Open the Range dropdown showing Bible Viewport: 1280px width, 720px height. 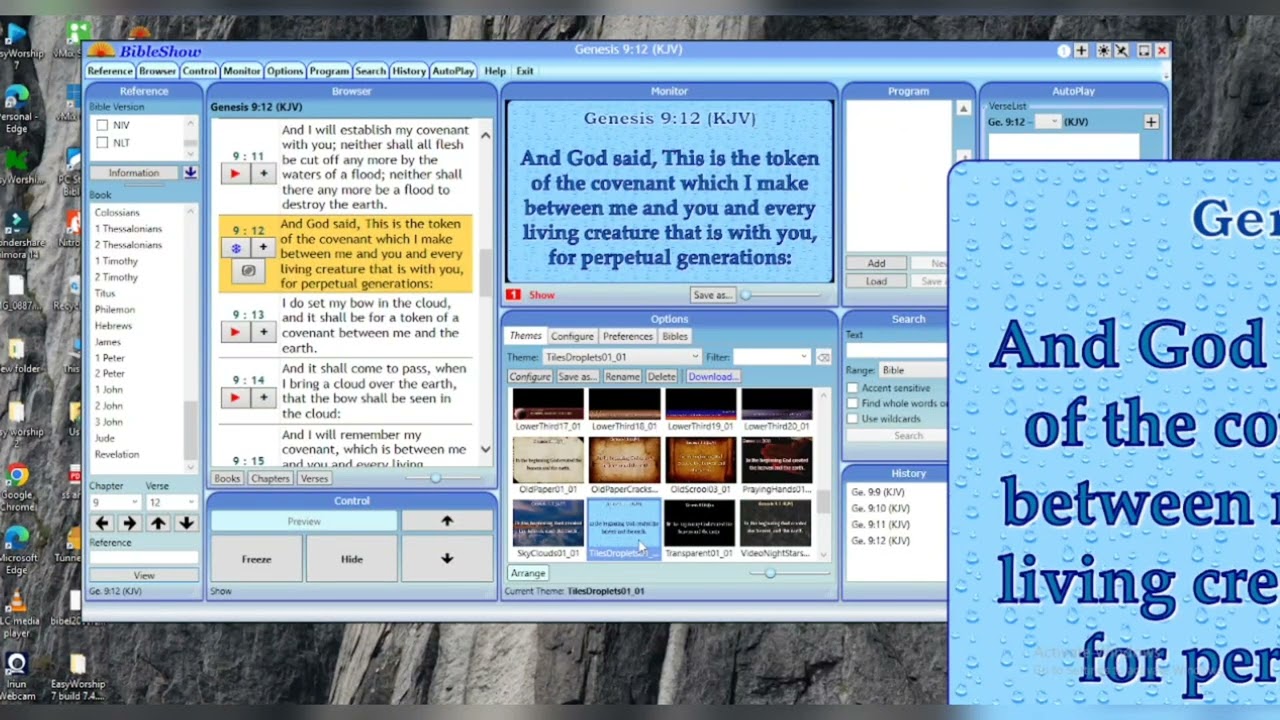(x=912, y=370)
